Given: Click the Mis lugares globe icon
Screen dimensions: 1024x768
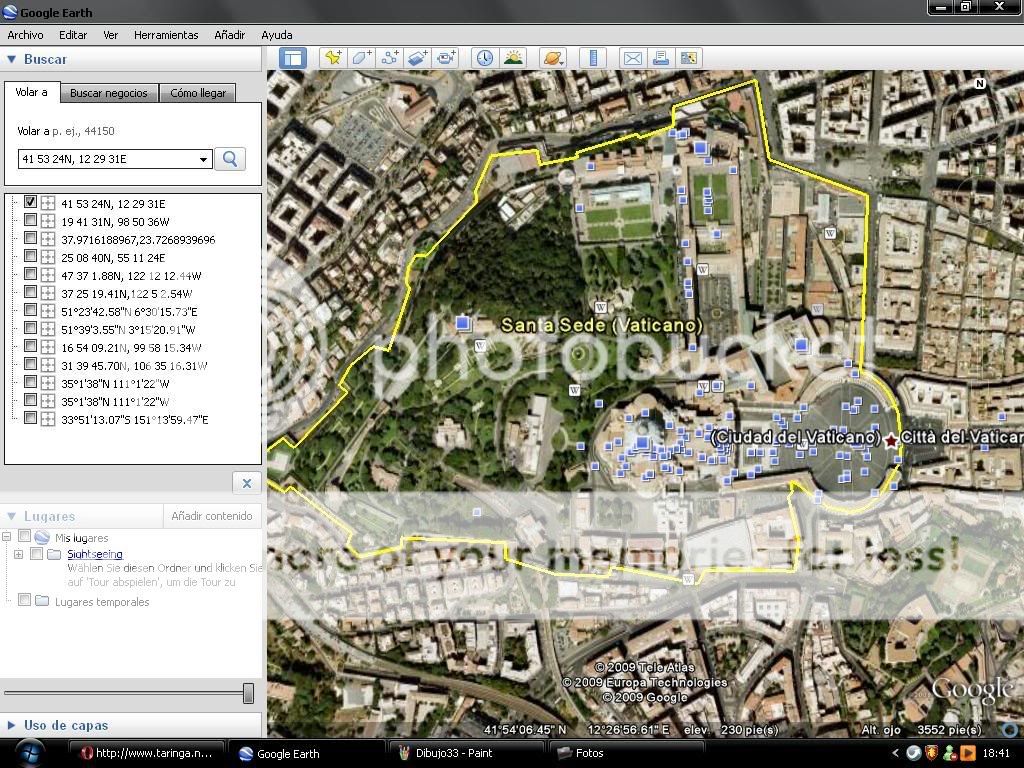Looking at the screenshot, I should (x=42, y=537).
